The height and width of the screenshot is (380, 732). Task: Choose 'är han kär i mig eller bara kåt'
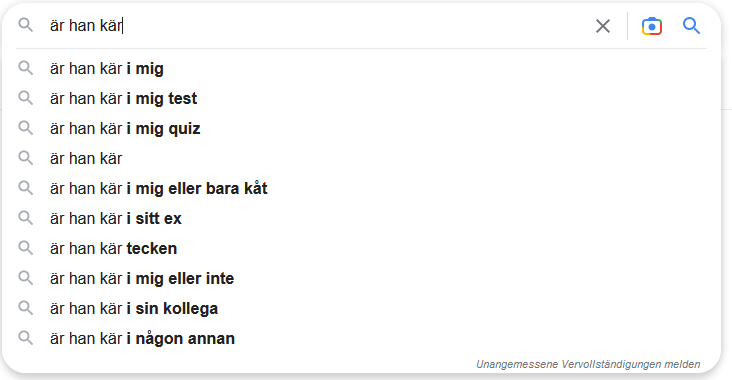pos(361,188)
